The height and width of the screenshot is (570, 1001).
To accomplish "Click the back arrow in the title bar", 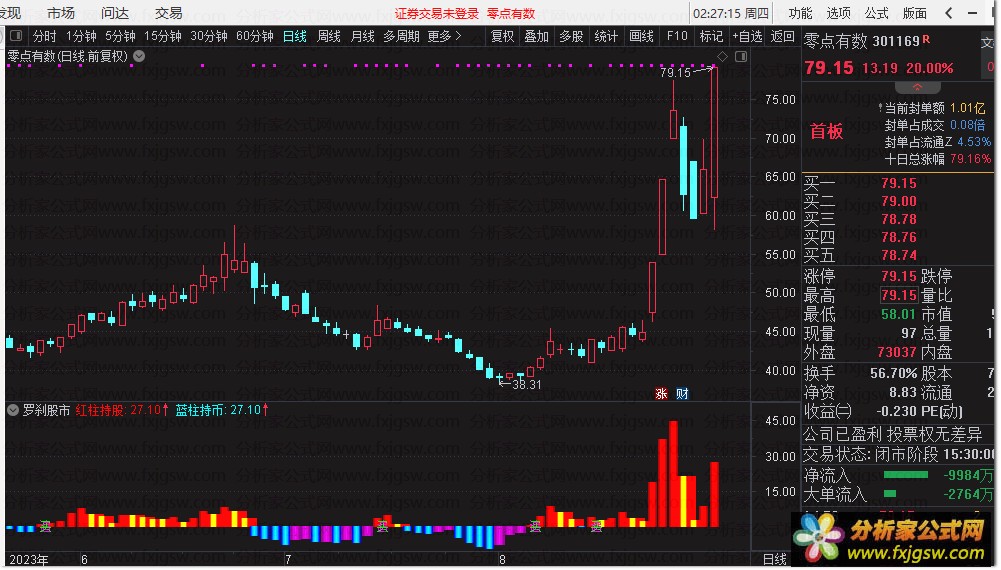I will tap(949, 13).
